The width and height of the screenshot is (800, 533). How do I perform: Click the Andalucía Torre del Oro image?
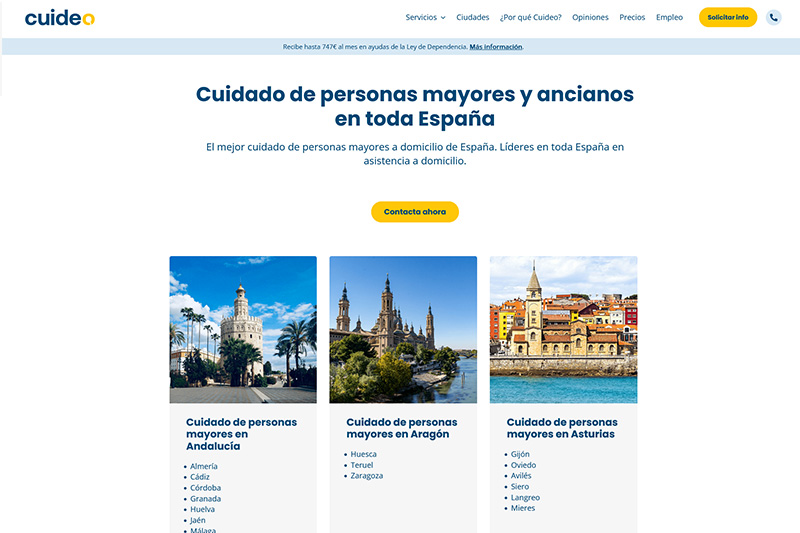coord(243,329)
